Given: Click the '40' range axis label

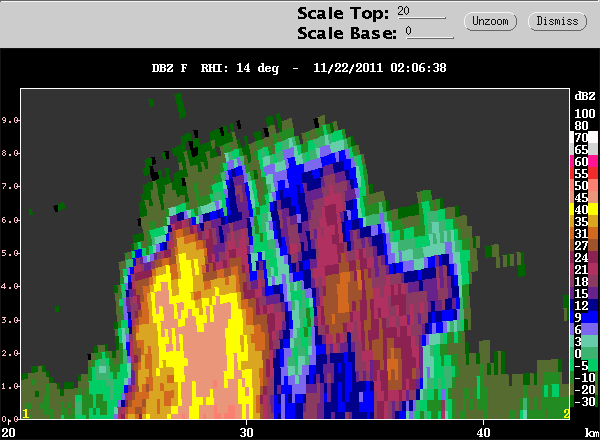Looking at the screenshot, I should click(483, 432).
